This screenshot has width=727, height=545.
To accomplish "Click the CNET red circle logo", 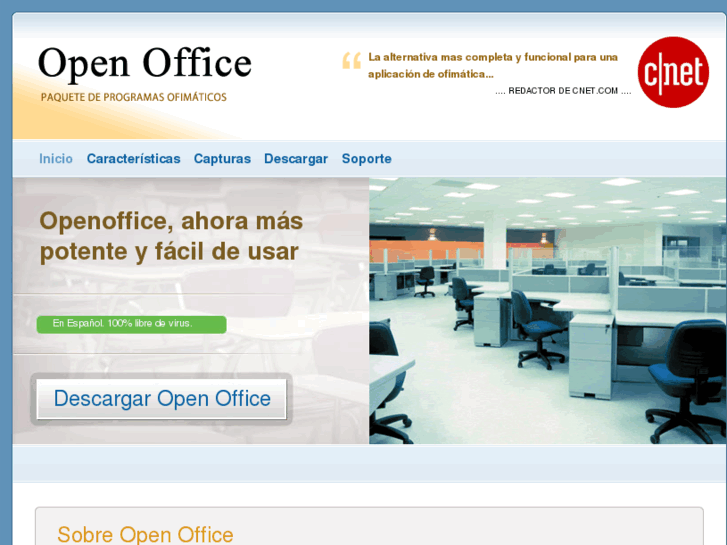I will pyautogui.click(x=673, y=72).
